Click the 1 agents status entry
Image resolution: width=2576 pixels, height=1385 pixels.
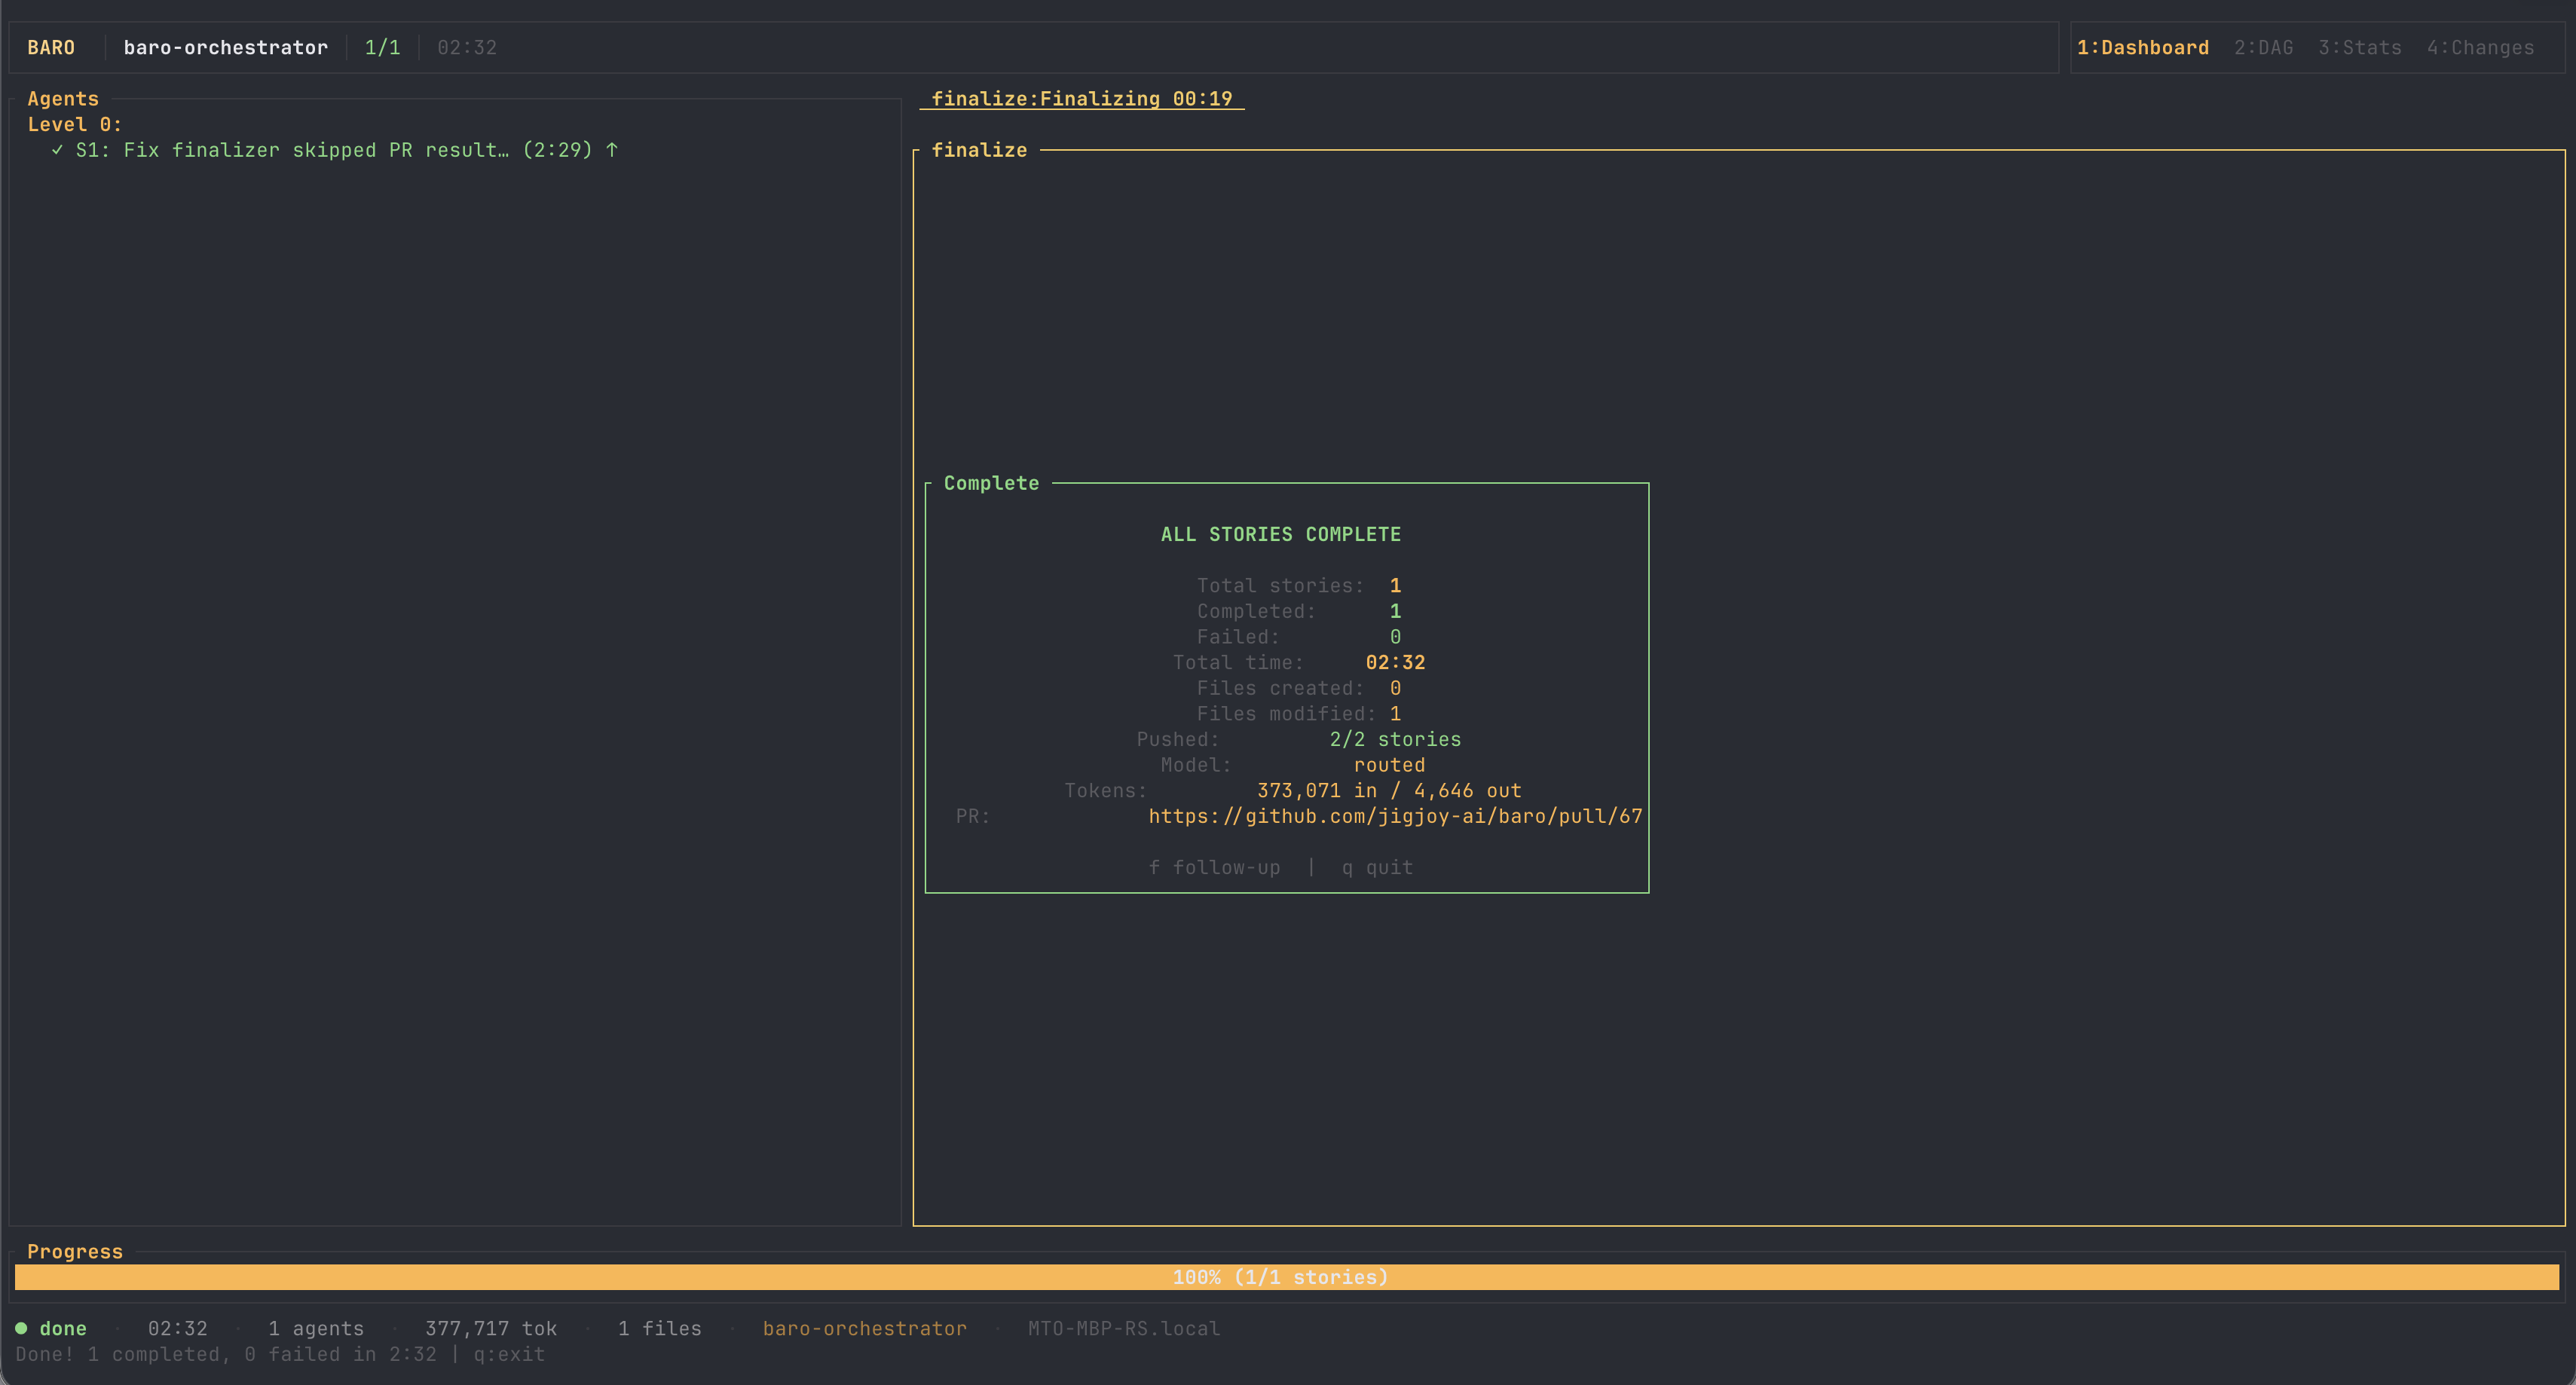coord(316,1328)
